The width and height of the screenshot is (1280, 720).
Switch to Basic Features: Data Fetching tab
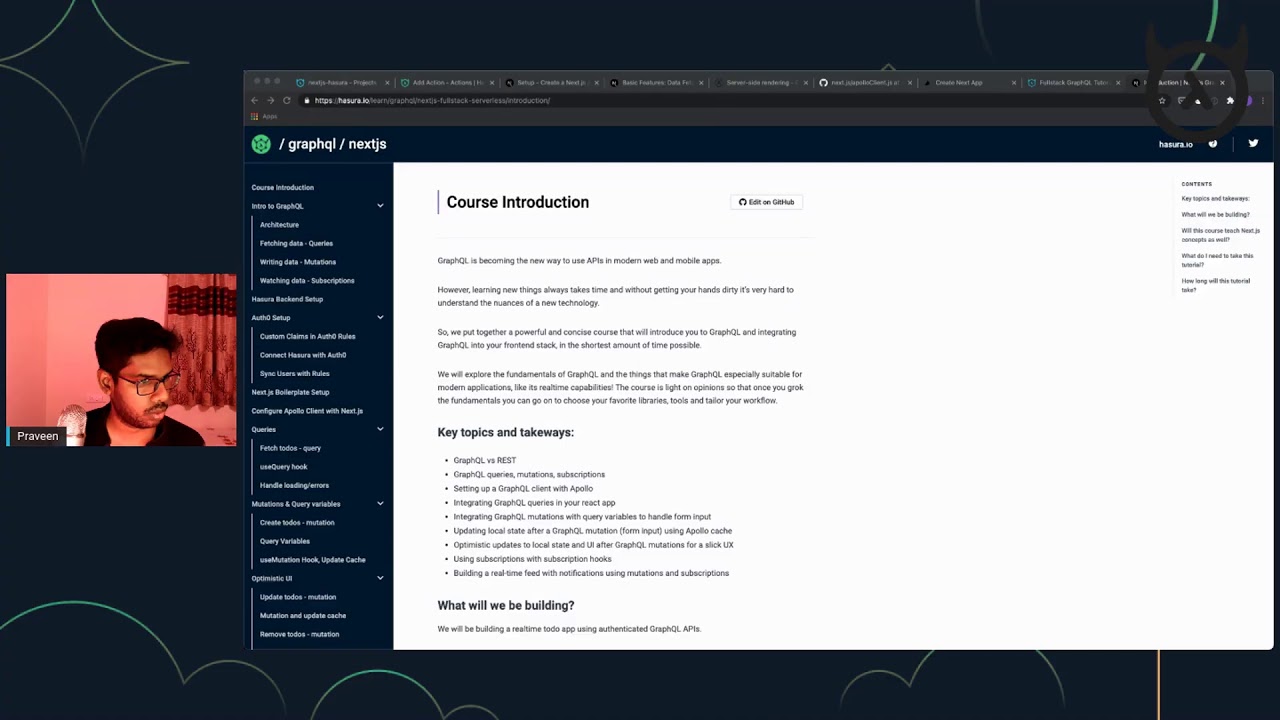(x=655, y=83)
